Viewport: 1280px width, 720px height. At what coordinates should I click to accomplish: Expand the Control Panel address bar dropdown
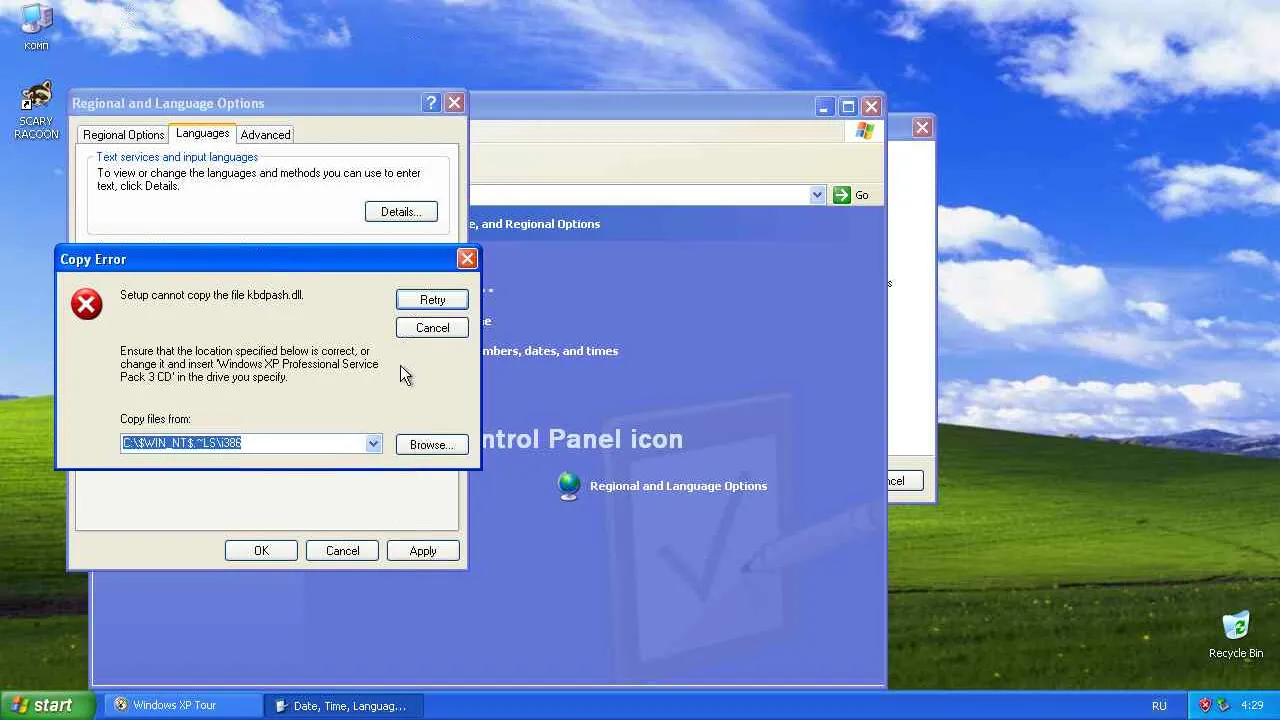[817, 195]
